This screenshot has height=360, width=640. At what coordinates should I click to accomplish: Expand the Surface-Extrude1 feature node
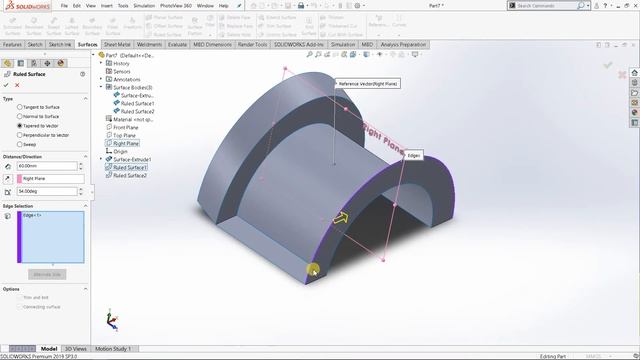point(101,159)
